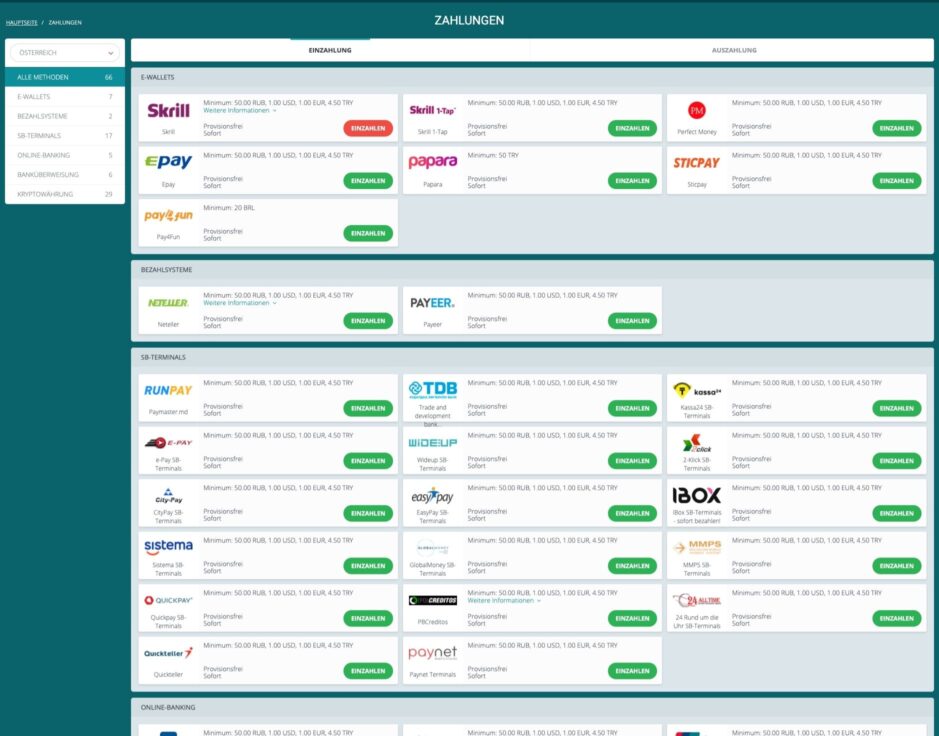Choose the Neteller logo
This screenshot has height=736, width=939.
click(x=168, y=303)
